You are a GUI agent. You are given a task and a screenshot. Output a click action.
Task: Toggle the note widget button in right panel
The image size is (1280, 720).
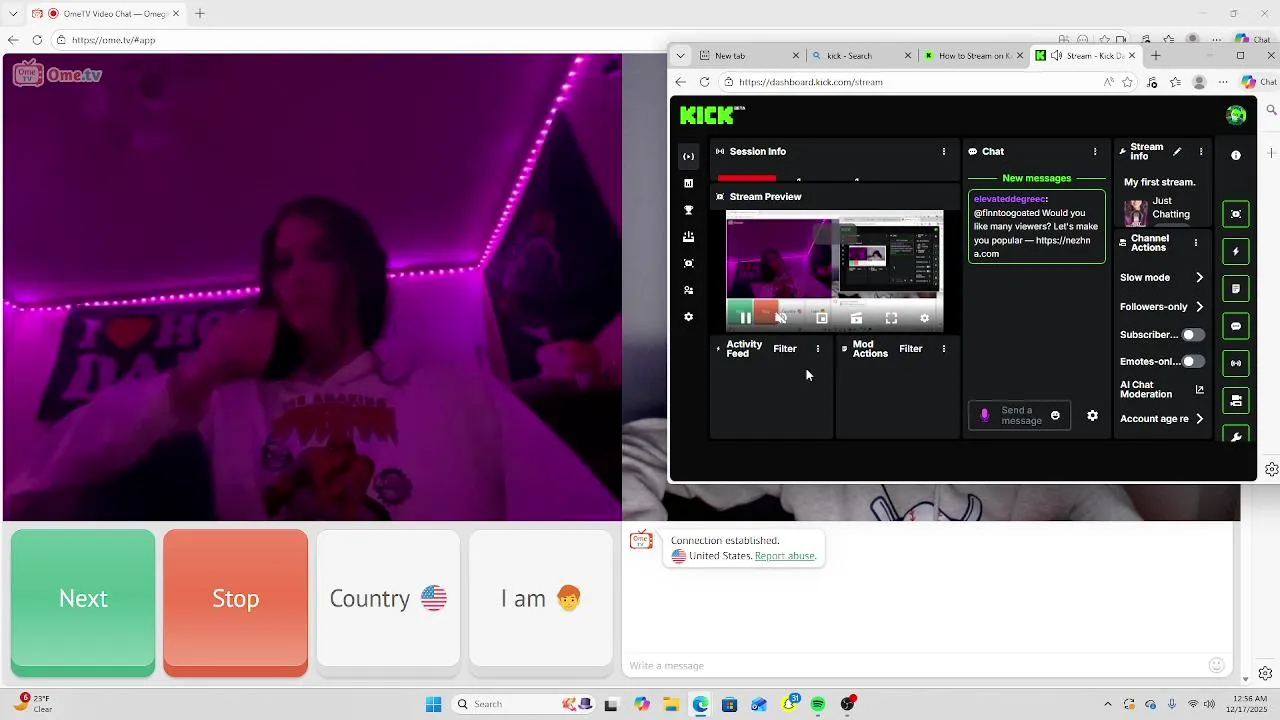click(x=1236, y=289)
